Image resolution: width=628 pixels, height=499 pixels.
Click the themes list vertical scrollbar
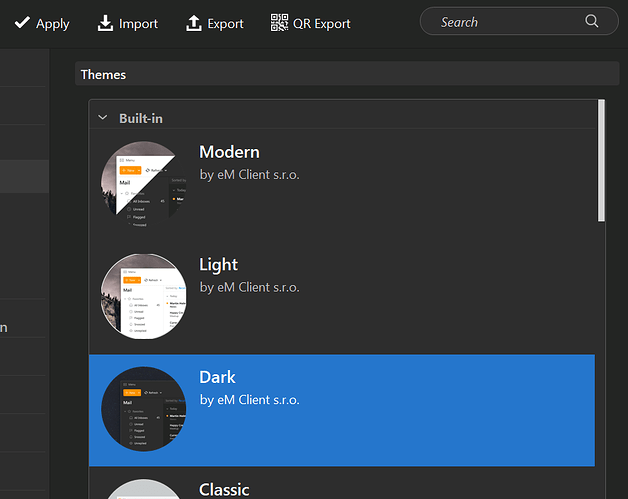pyautogui.click(x=601, y=160)
